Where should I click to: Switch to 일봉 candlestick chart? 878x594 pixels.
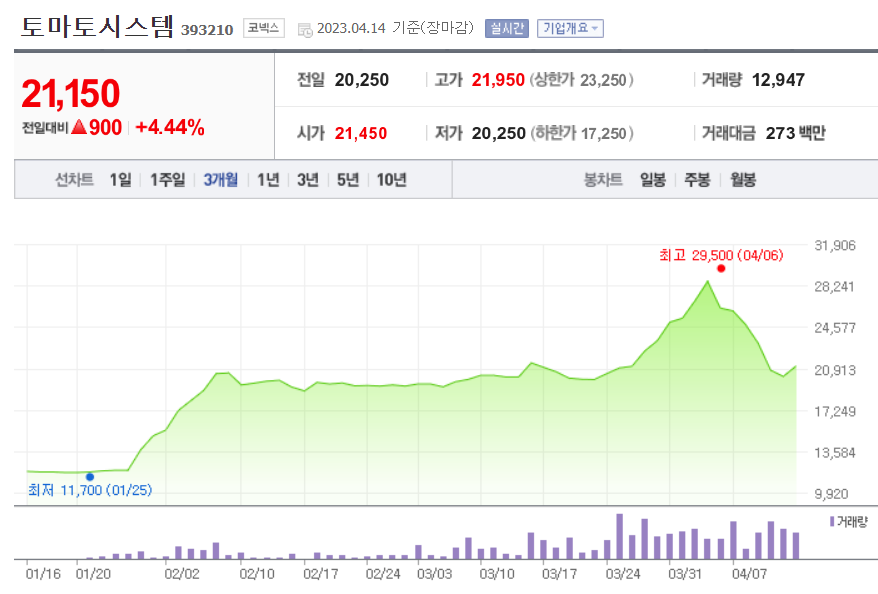click(x=653, y=180)
